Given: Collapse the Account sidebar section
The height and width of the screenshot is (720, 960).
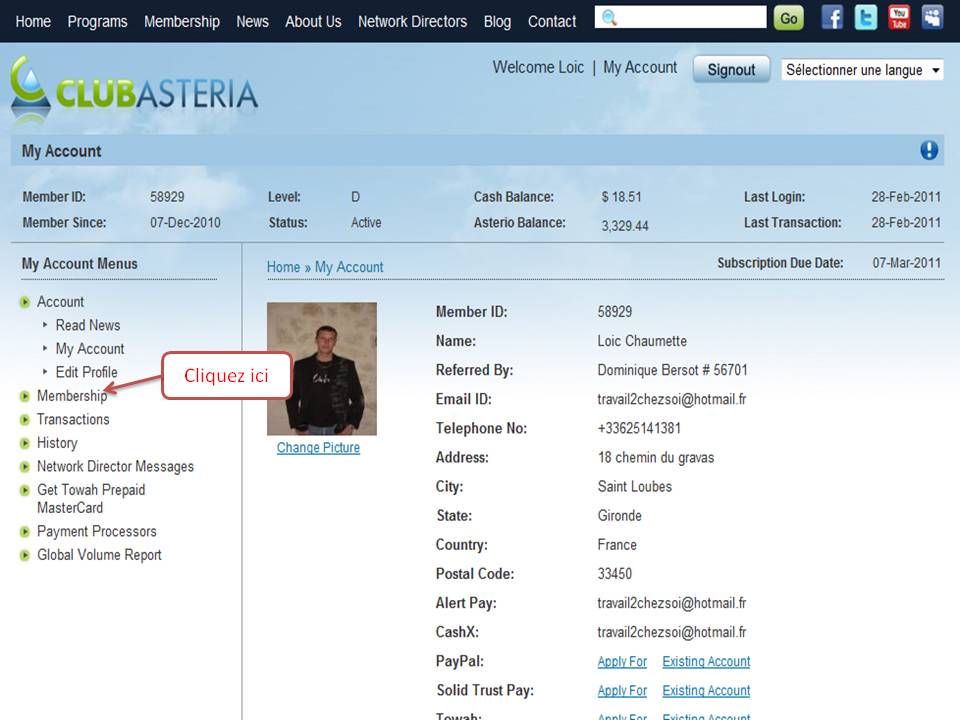Looking at the screenshot, I should click(x=60, y=302).
